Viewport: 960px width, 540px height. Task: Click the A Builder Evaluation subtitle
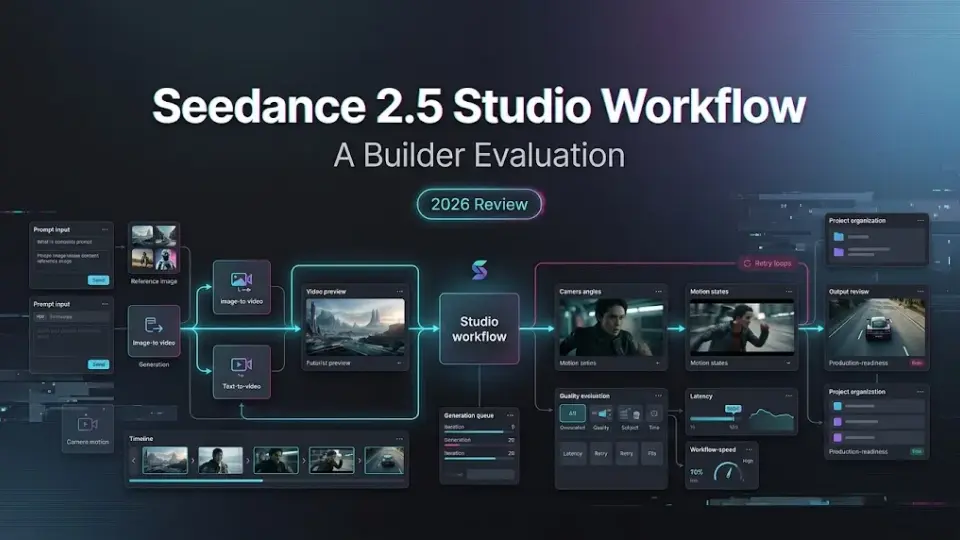click(x=479, y=156)
